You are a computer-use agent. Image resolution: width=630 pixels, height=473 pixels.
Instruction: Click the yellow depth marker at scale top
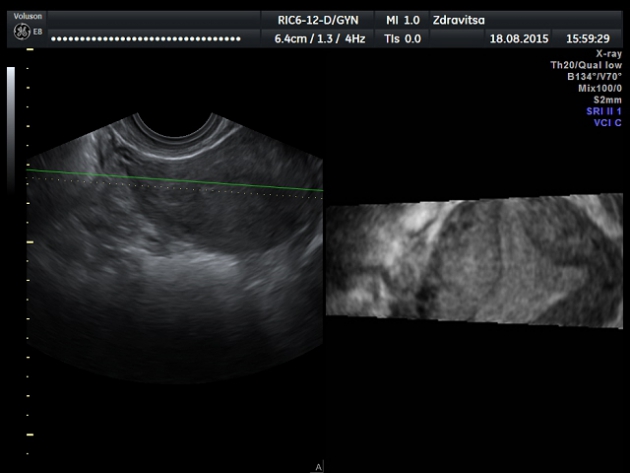pyautogui.click(x=29, y=68)
